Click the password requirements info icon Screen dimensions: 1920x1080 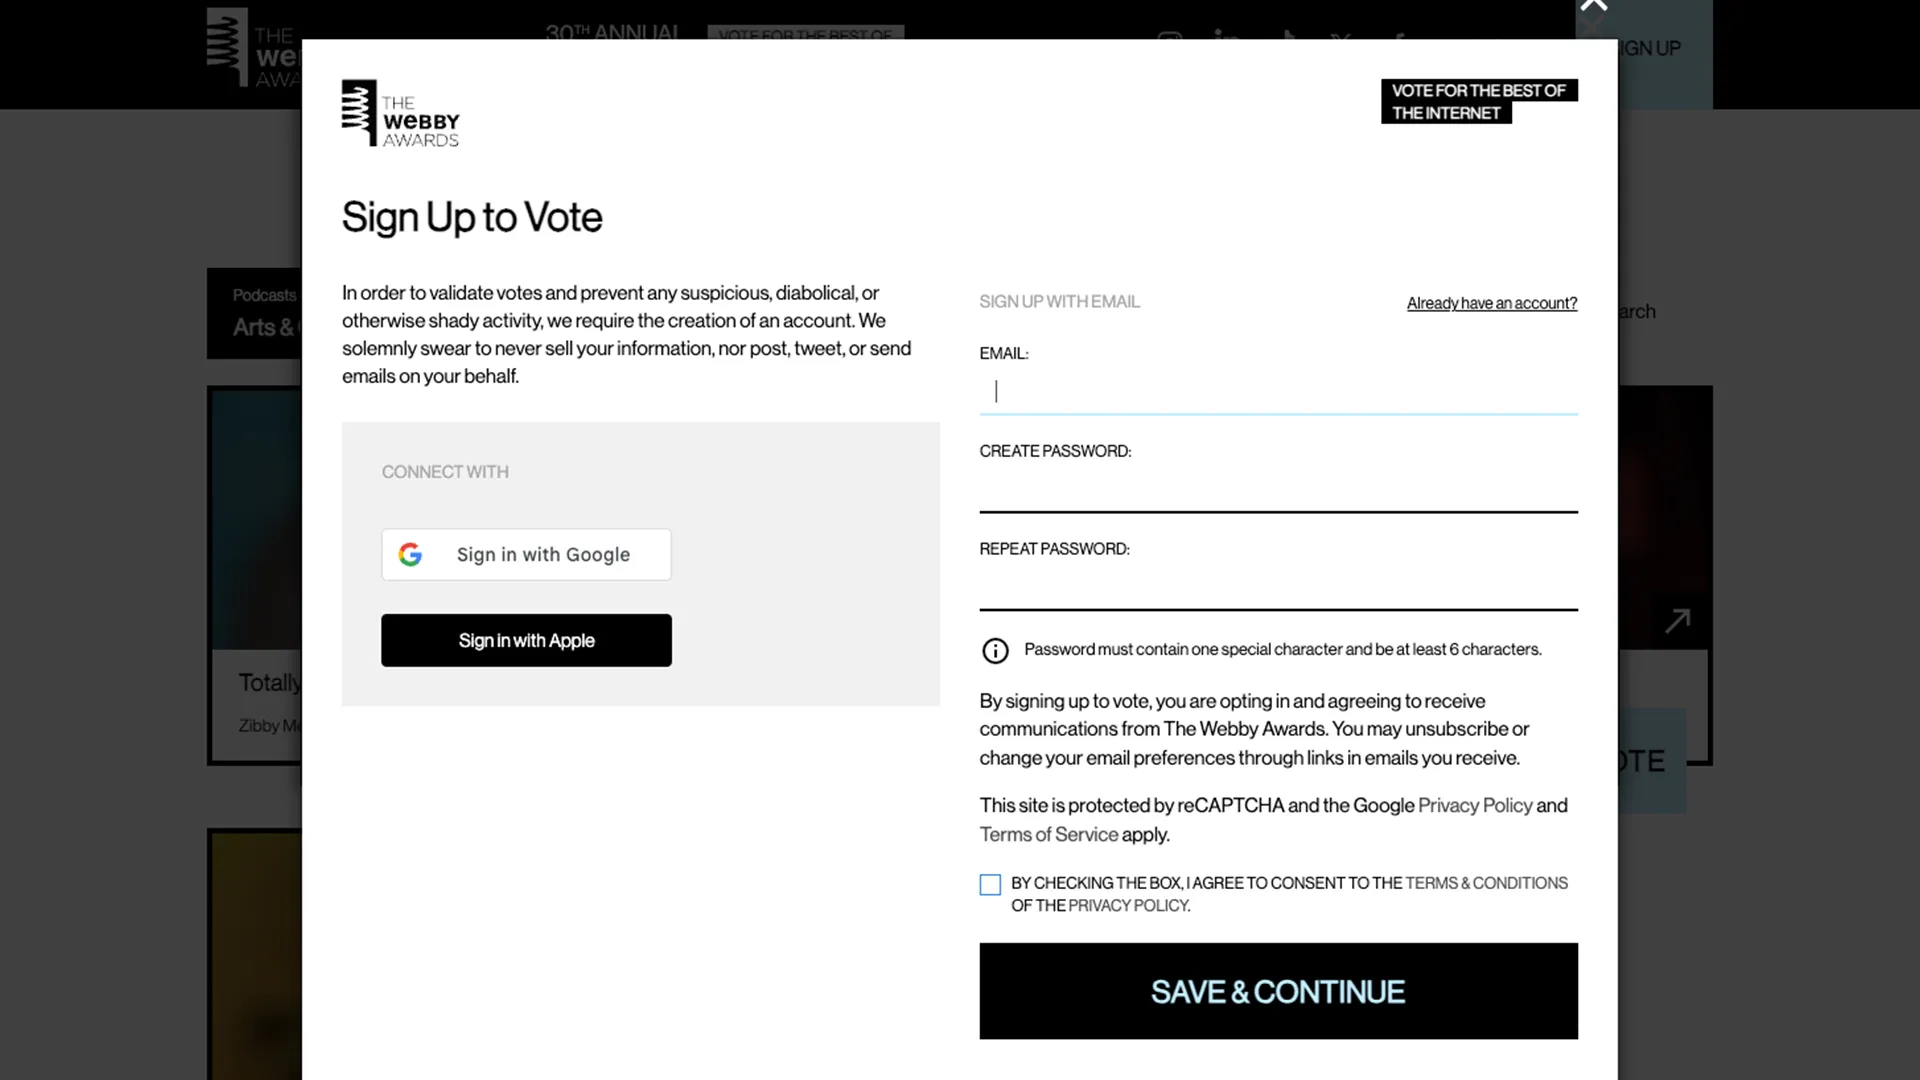[994, 650]
